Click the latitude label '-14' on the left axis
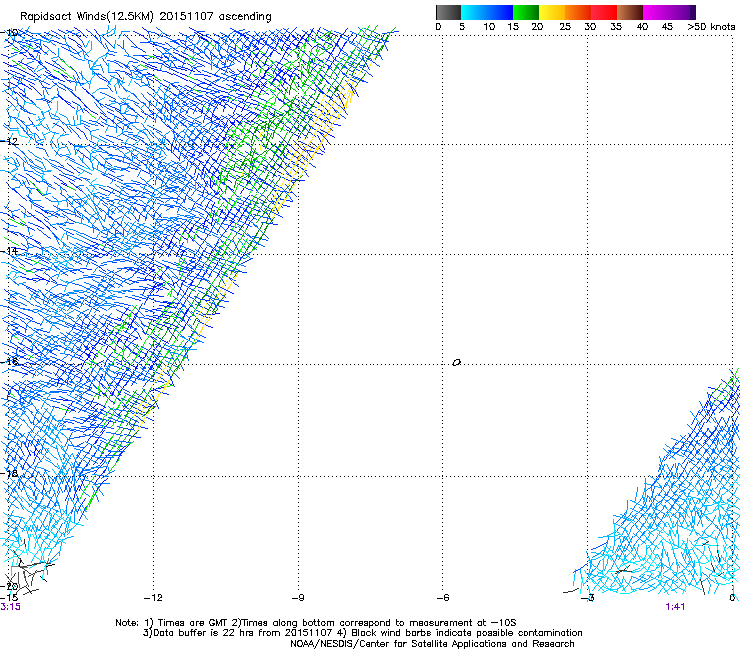The height and width of the screenshot is (650, 740). 9,251
